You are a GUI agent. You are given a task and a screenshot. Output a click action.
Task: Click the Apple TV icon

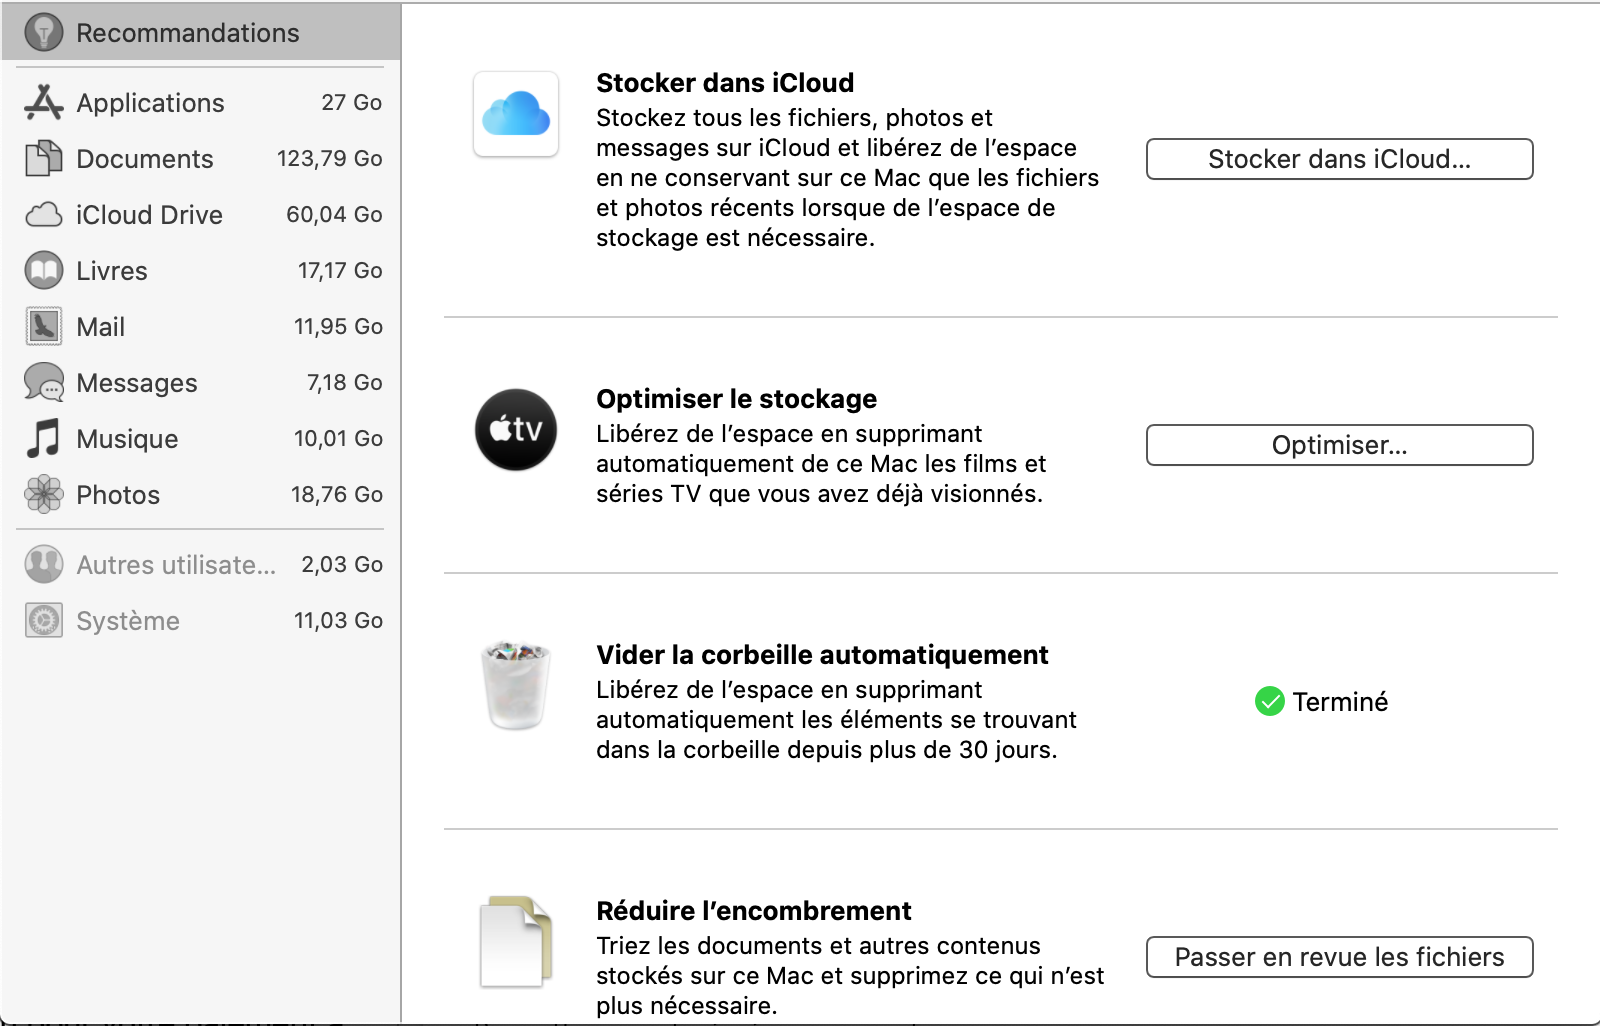click(x=515, y=430)
